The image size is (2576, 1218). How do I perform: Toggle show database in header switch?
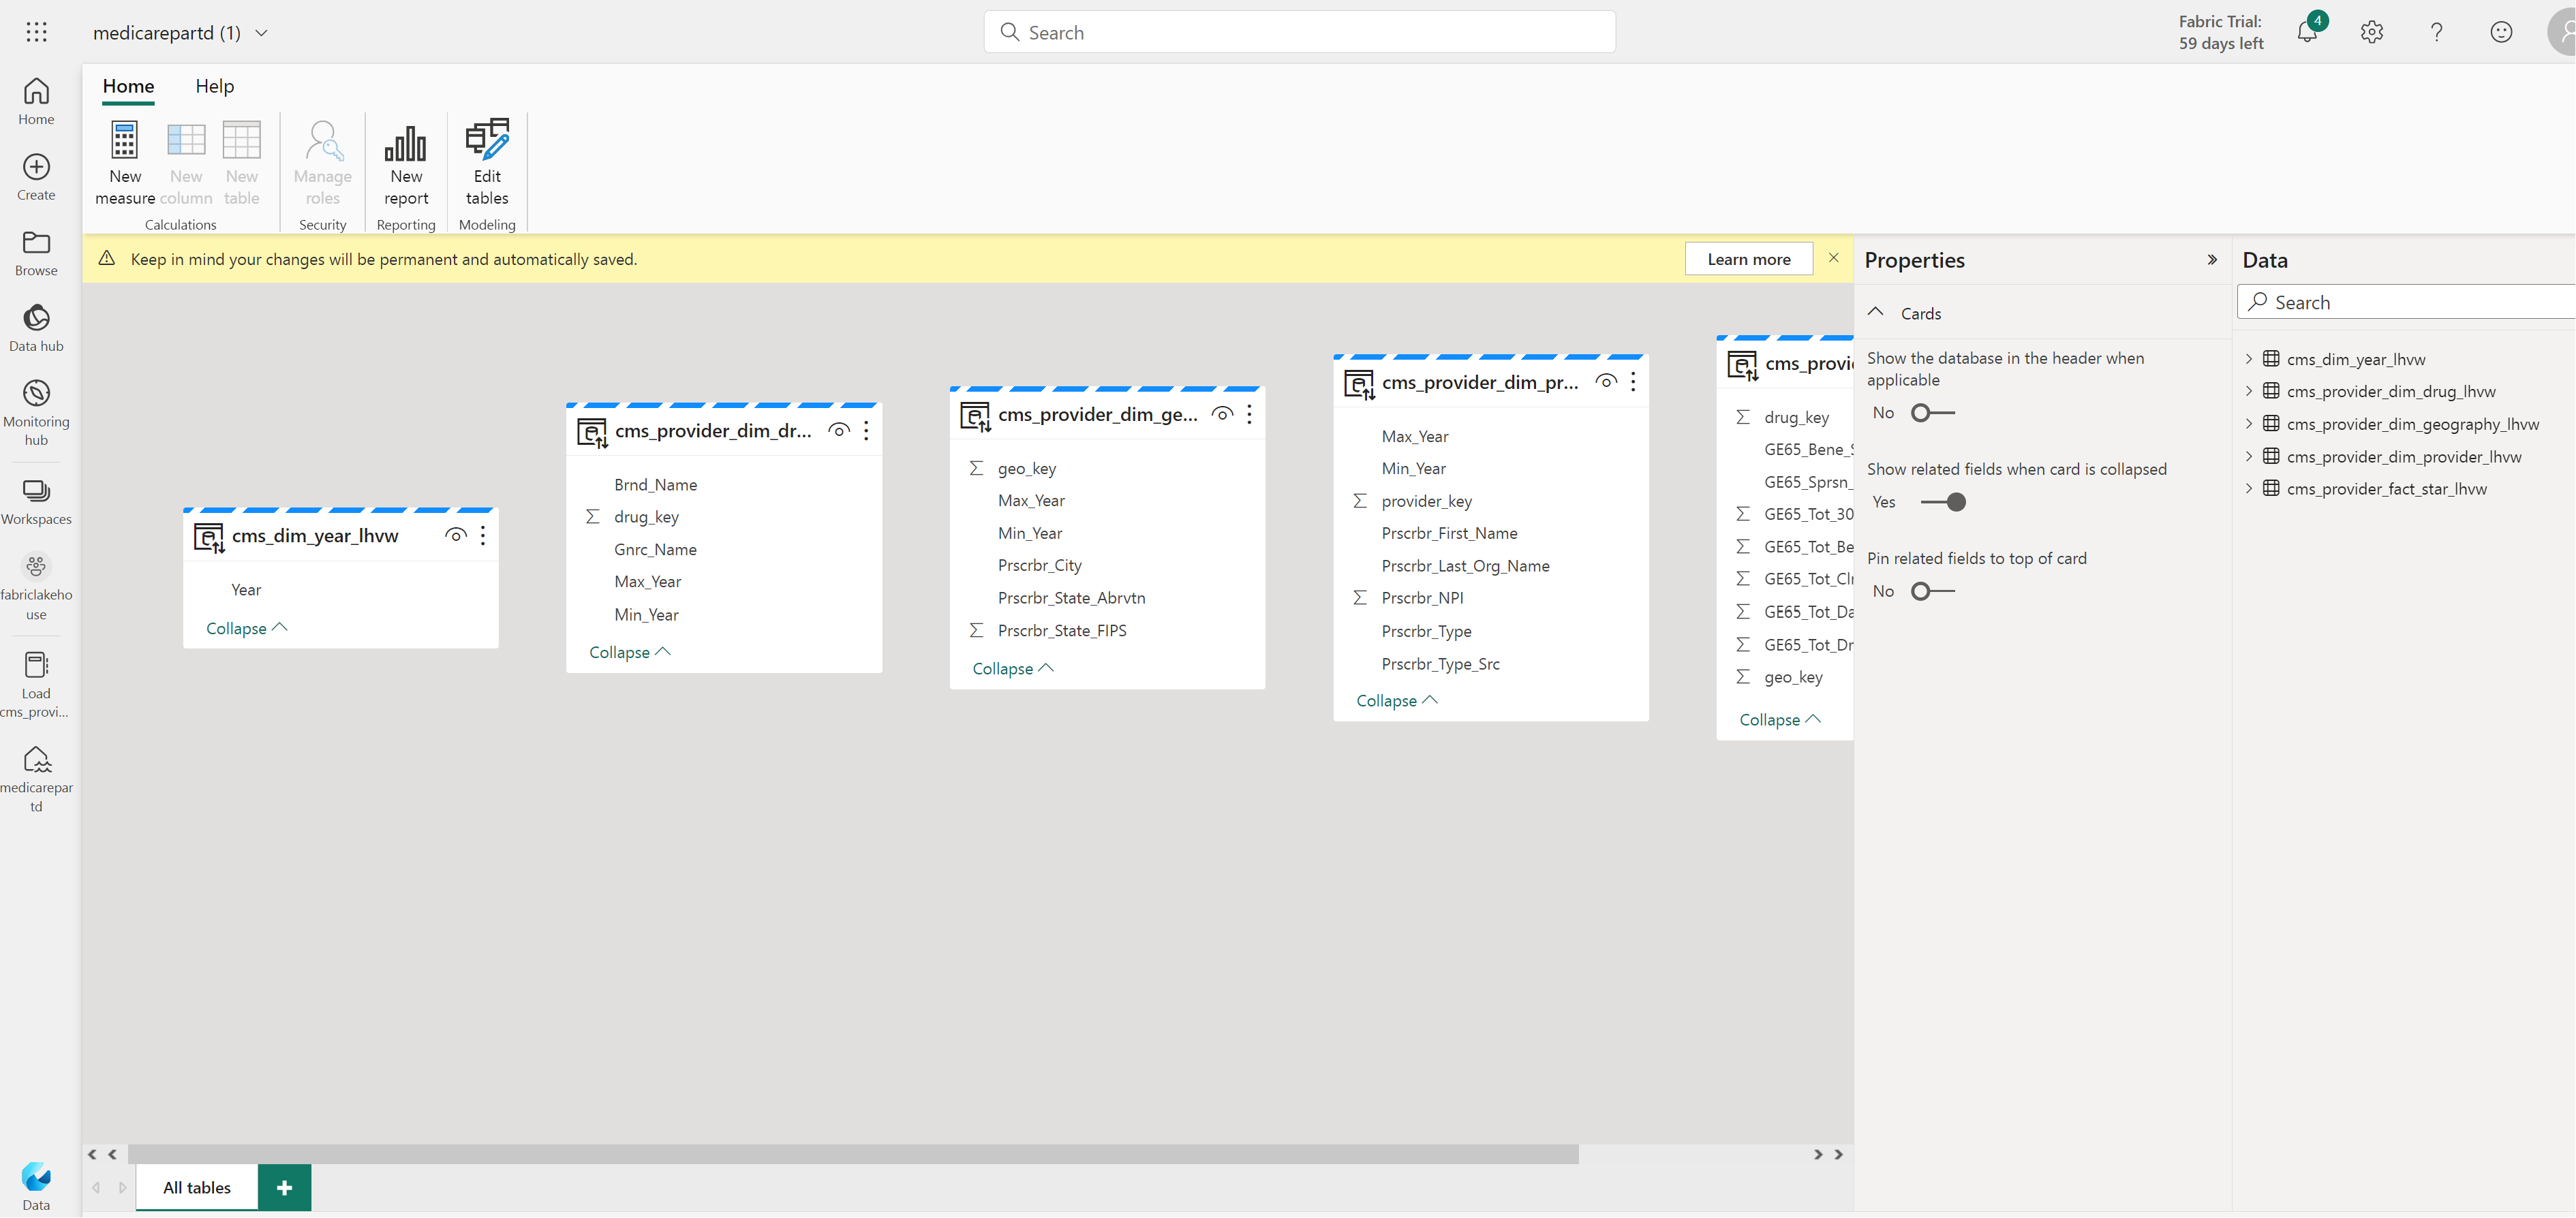coord(1932,413)
